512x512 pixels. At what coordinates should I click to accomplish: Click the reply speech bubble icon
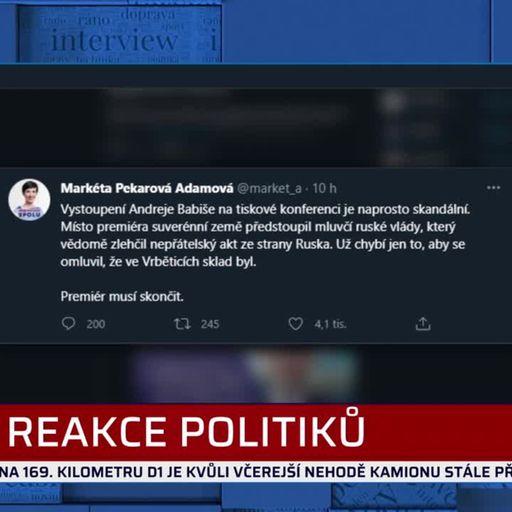pyautogui.click(x=68, y=323)
